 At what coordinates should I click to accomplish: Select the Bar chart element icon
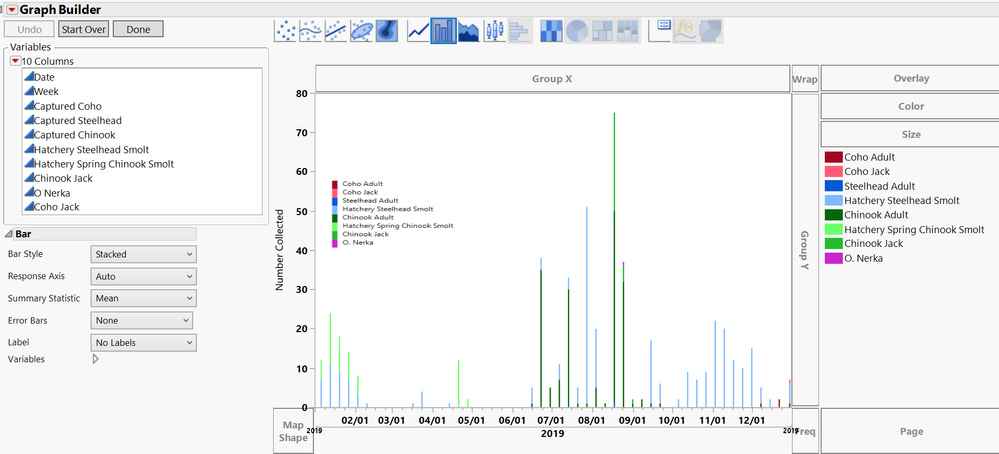443,31
